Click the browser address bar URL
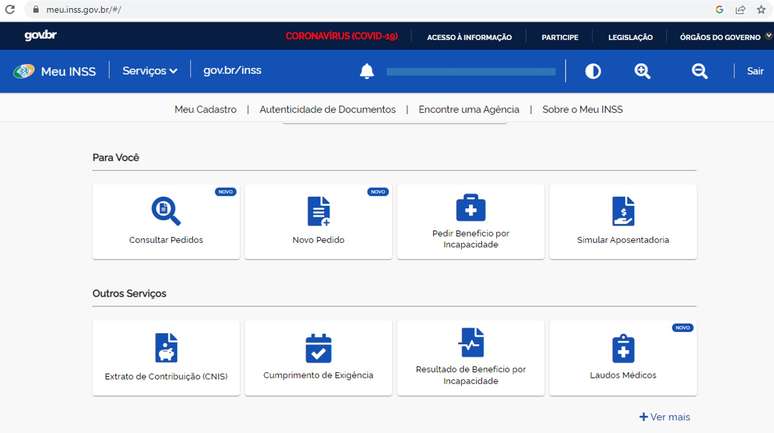This screenshot has width=774, height=433. pos(83,9)
